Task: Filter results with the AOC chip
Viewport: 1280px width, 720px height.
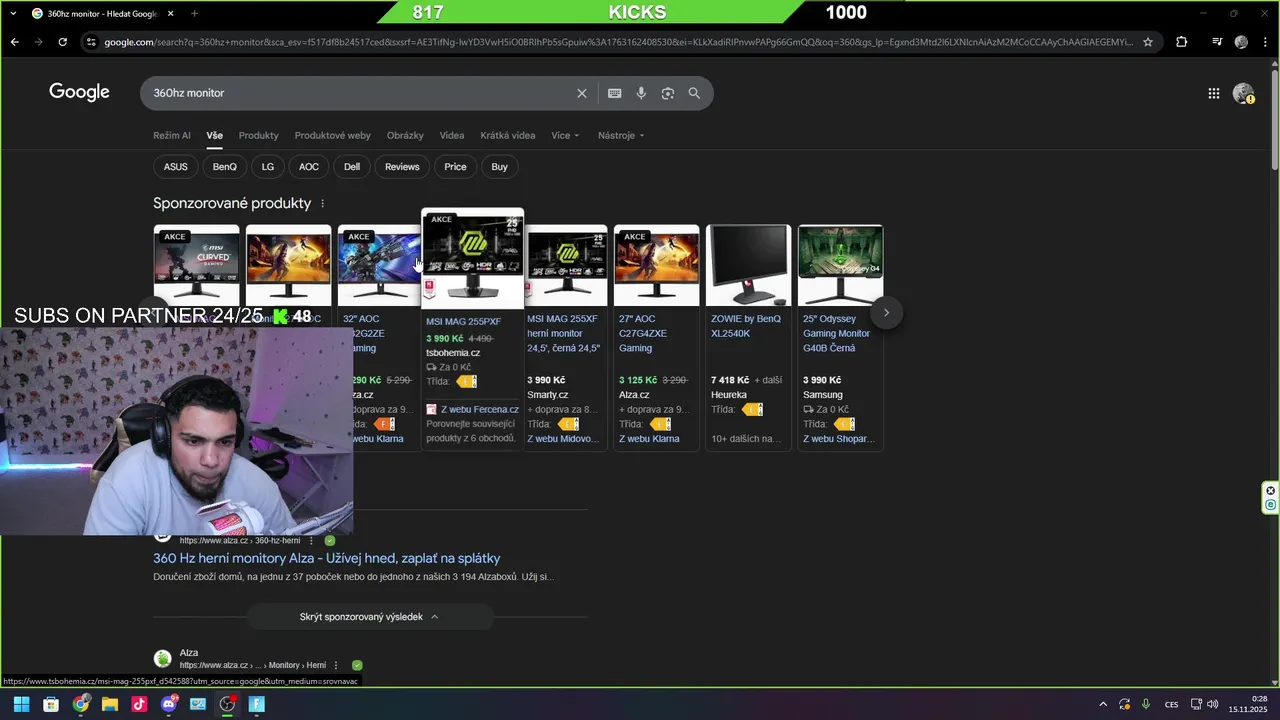Action: (x=309, y=167)
